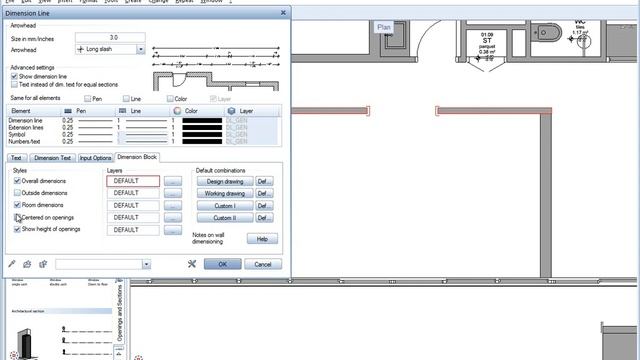Click the Custom I button
Screen dimensions: 640x360
point(225,206)
